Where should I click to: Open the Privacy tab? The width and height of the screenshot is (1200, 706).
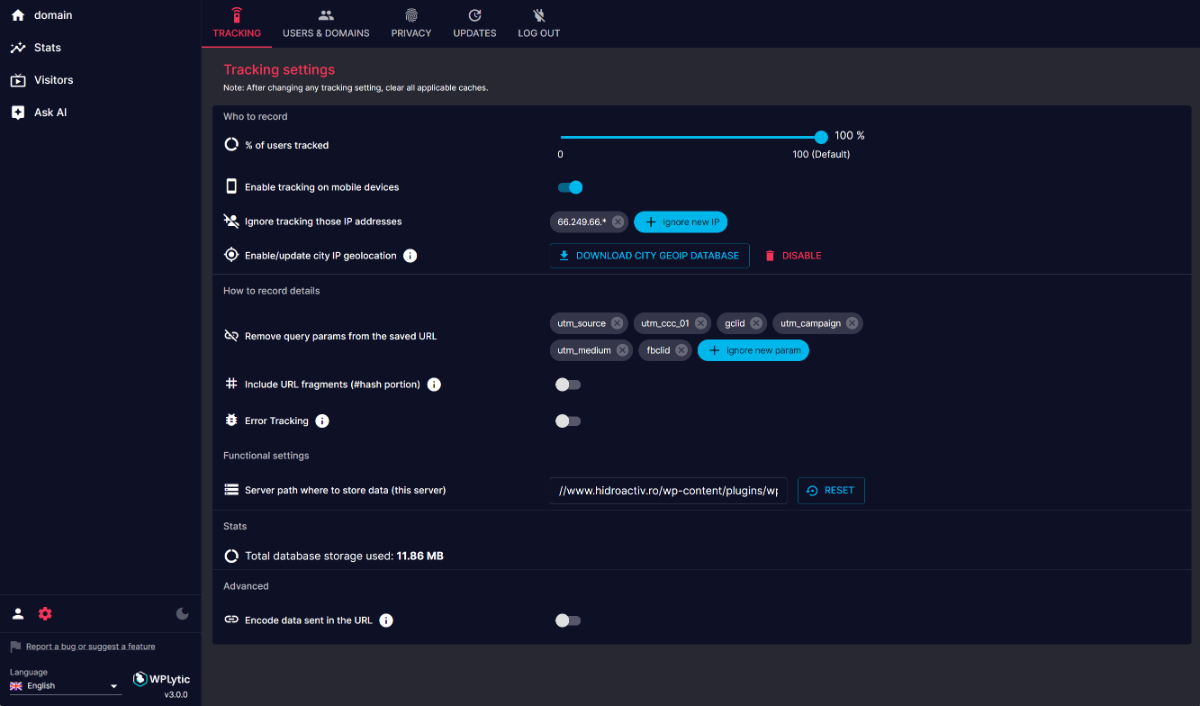click(411, 24)
